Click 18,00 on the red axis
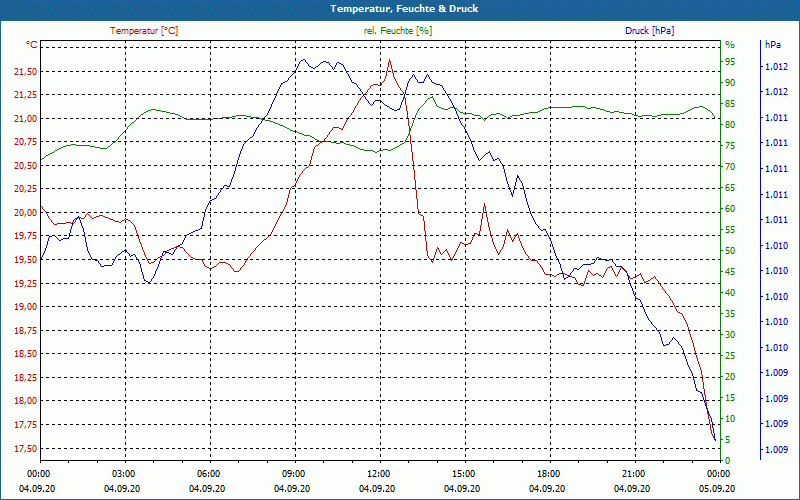This screenshot has width=800, height=500. click(x=26, y=401)
